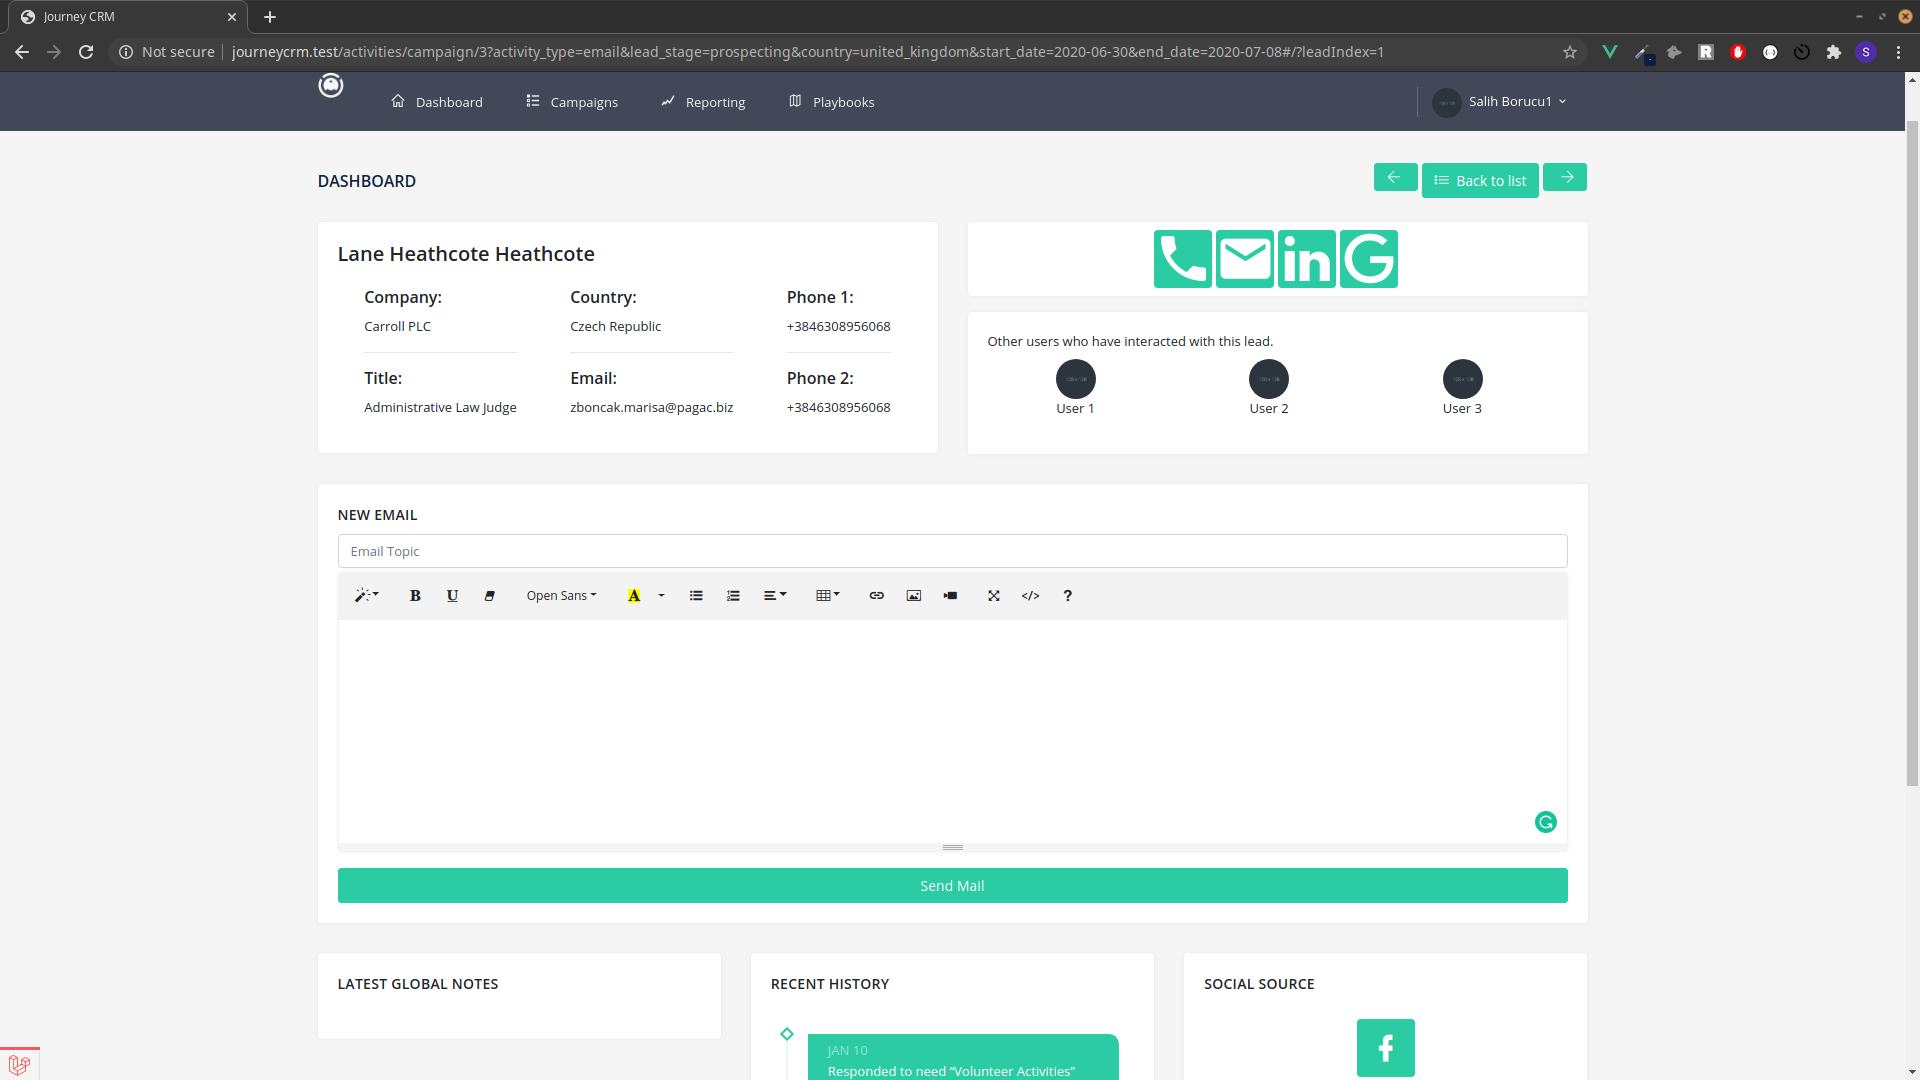
Task: Open the Campaigns nav item
Action: click(572, 102)
